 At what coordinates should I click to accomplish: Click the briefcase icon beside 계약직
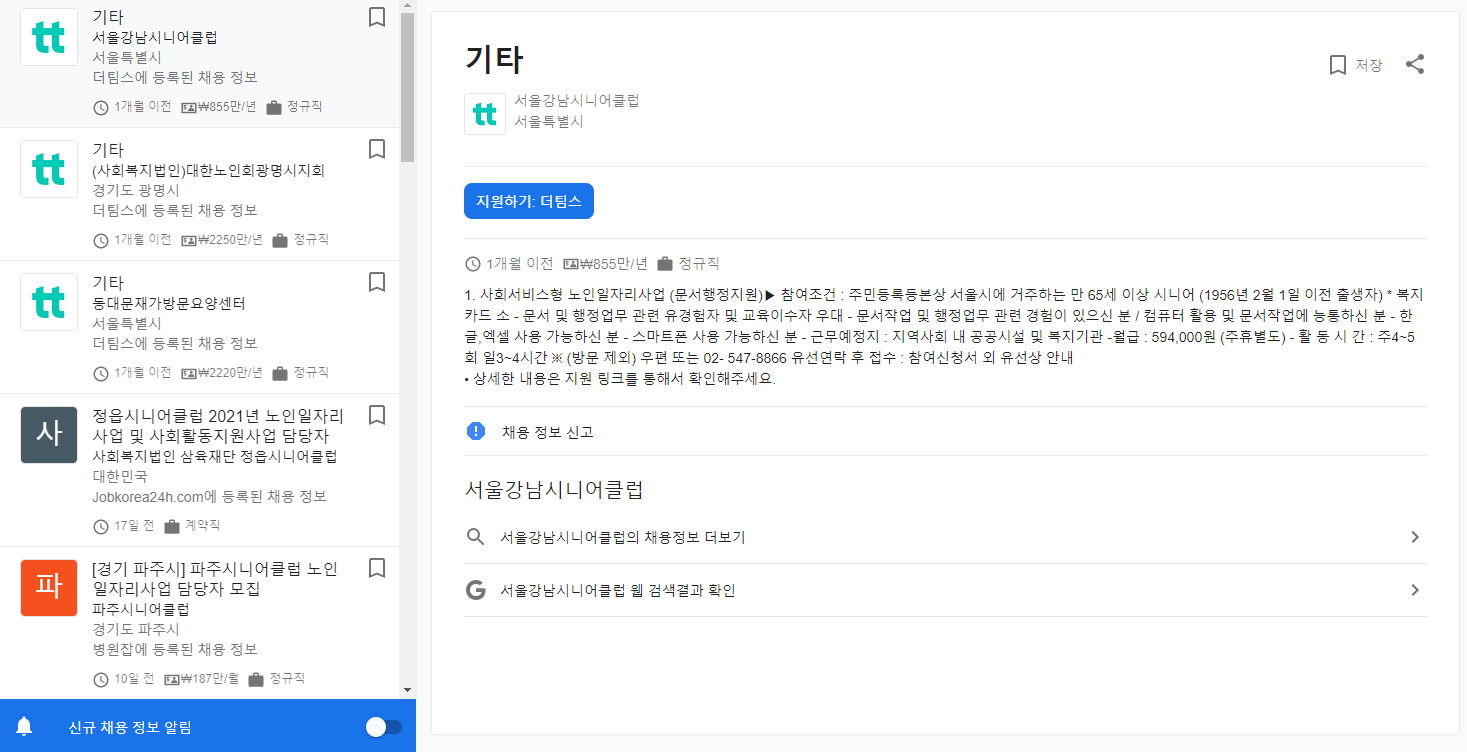[x=172, y=526]
